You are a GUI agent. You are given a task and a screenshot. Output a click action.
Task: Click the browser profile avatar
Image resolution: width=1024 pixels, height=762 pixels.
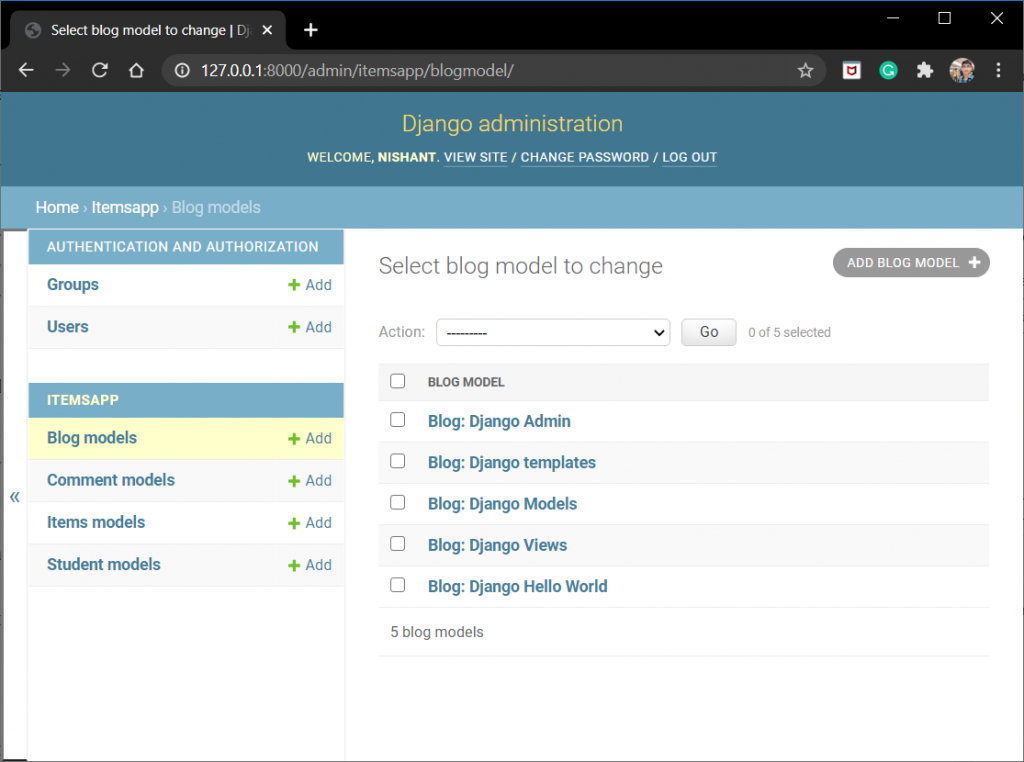click(962, 70)
